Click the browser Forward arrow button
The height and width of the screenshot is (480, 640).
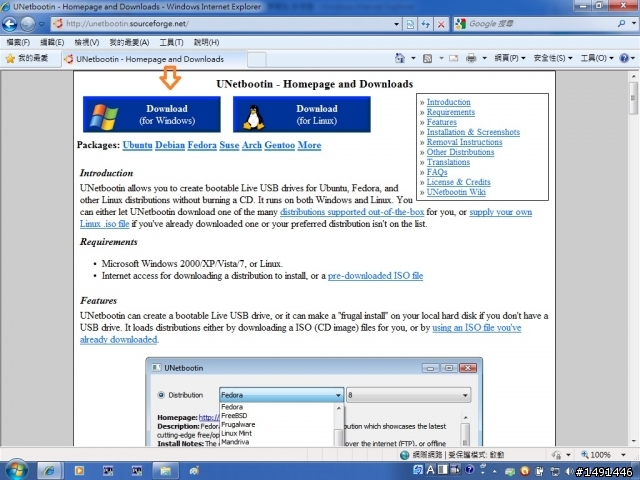pos(27,24)
